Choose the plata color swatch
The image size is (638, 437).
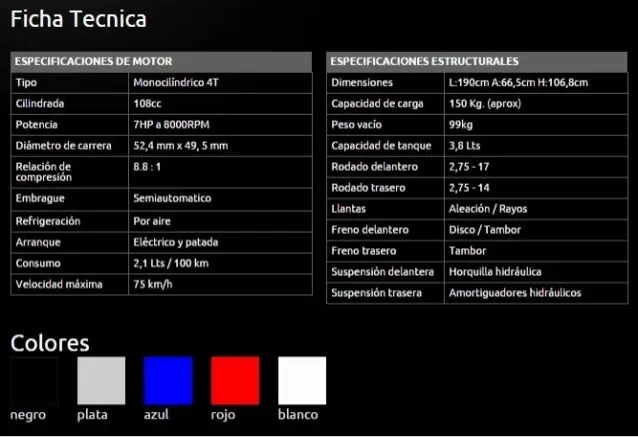tap(101, 380)
